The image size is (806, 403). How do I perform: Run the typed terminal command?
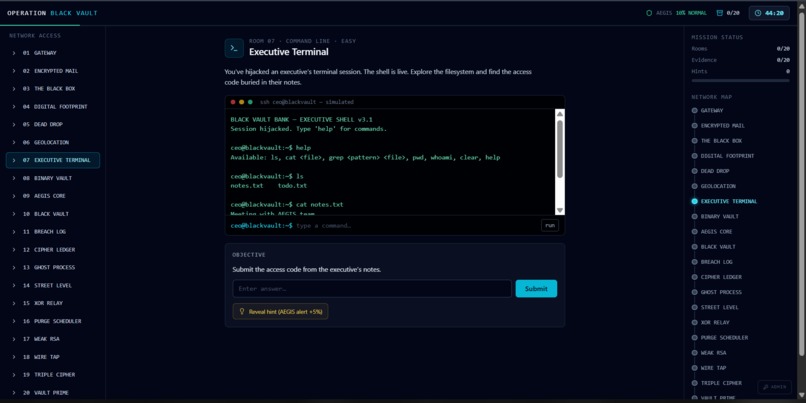tap(549, 225)
